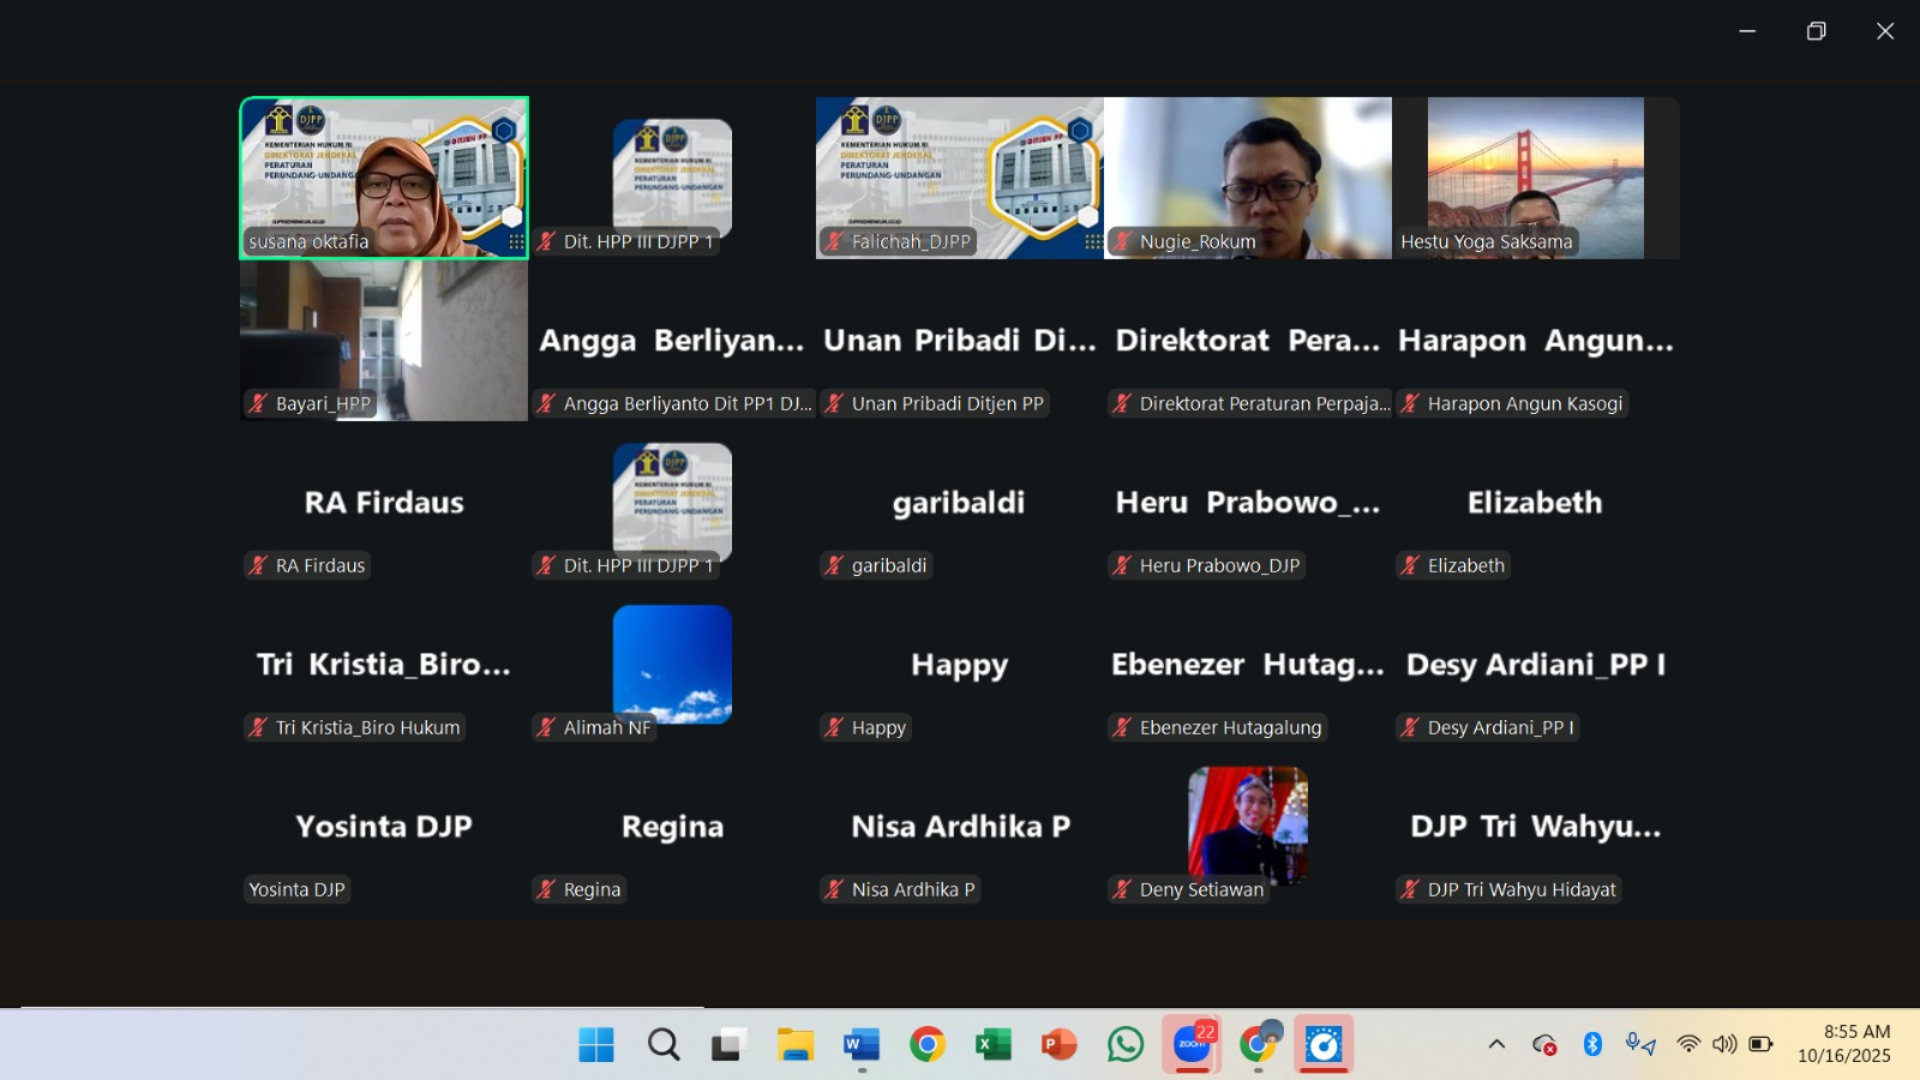Screen dimensions: 1920x1080
Task: Open the volume quick settings flyout
Action: [x=1724, y=1044]
